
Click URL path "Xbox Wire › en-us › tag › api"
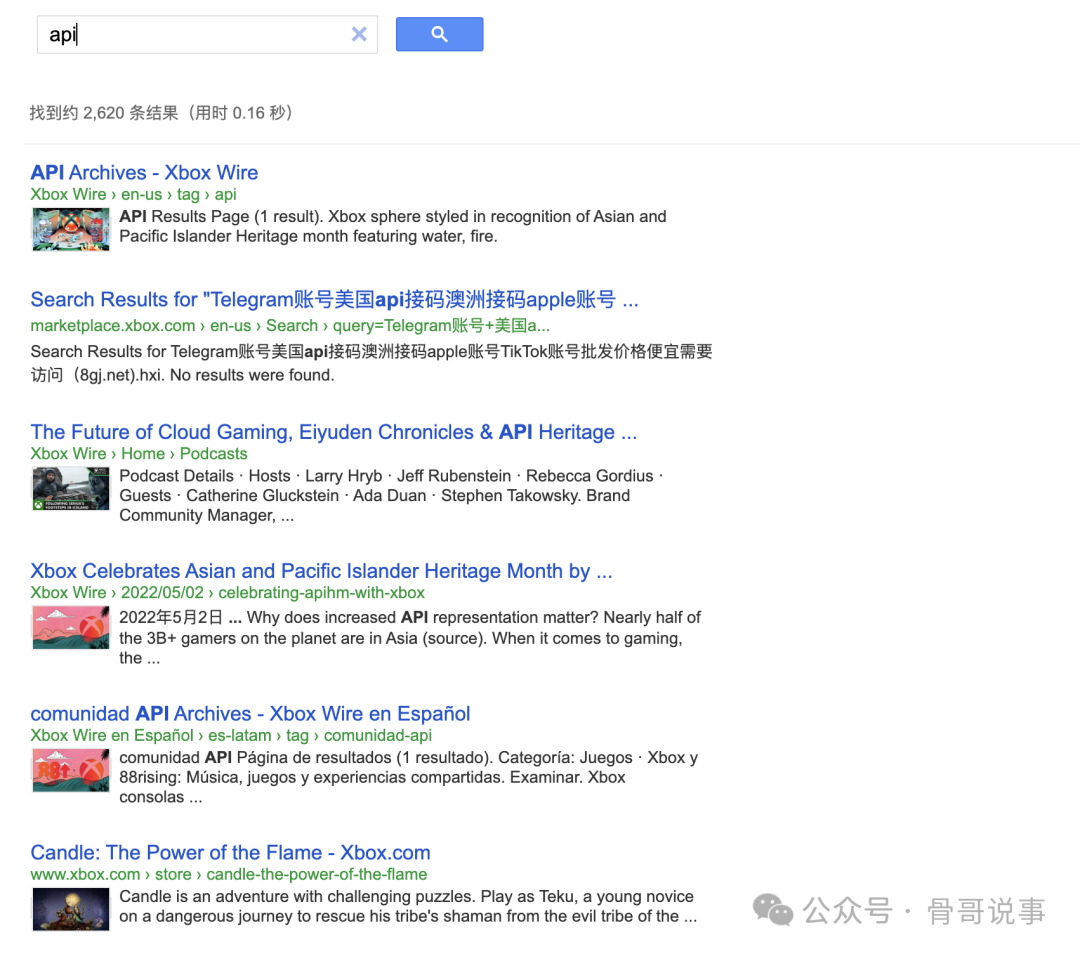click(x=133, y=194)
